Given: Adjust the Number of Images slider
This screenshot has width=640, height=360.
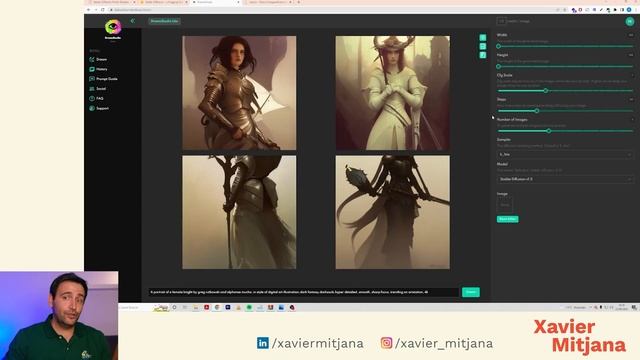Looking at the screenshot, I should pos(565,131).
